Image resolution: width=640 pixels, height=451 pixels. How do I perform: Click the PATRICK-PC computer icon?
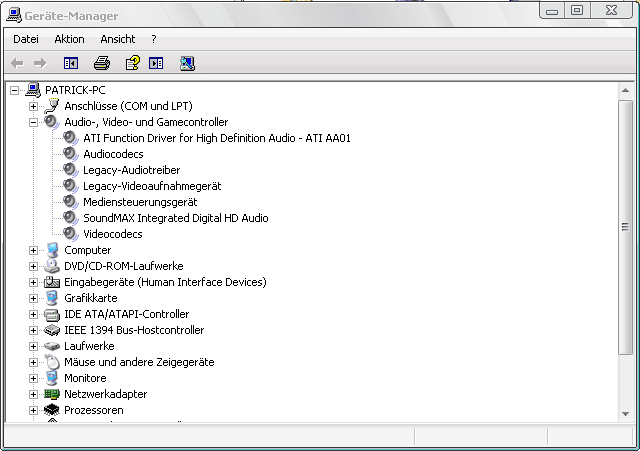(33, 90)
